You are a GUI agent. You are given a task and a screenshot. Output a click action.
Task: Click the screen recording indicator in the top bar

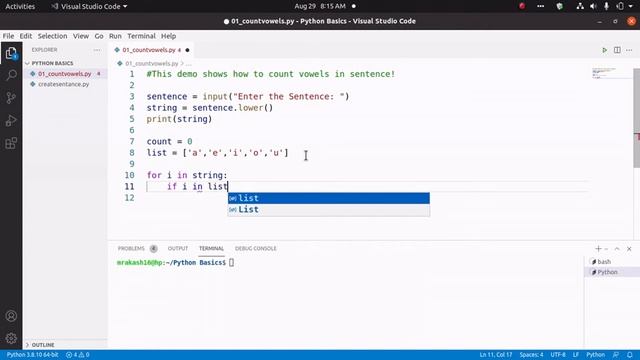coord(522,6)
